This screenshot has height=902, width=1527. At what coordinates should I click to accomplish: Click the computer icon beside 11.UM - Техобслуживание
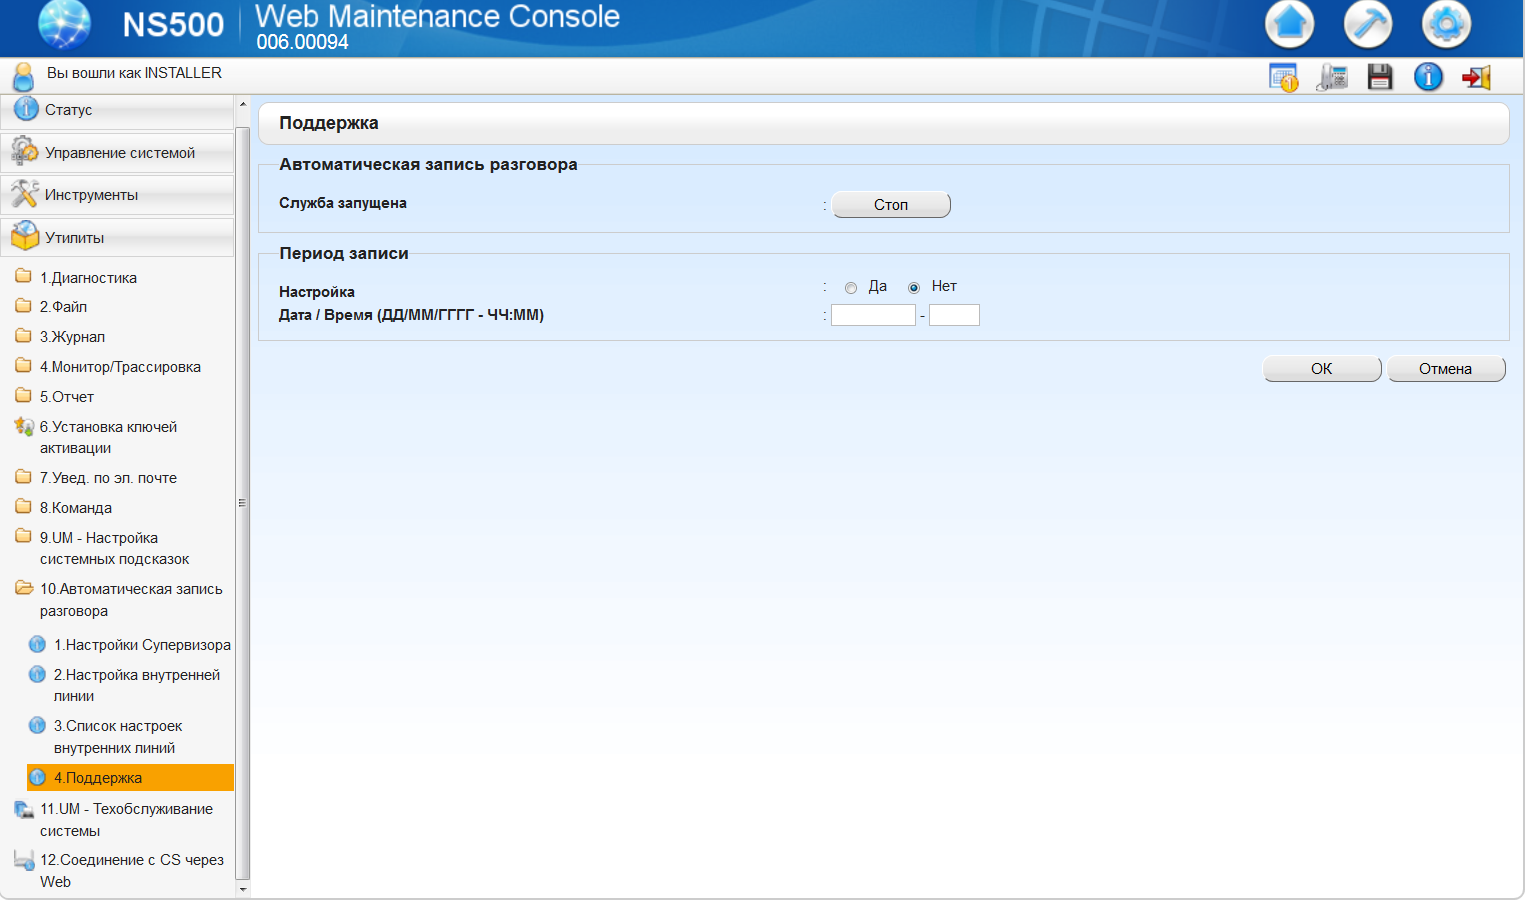pos(24,809)
